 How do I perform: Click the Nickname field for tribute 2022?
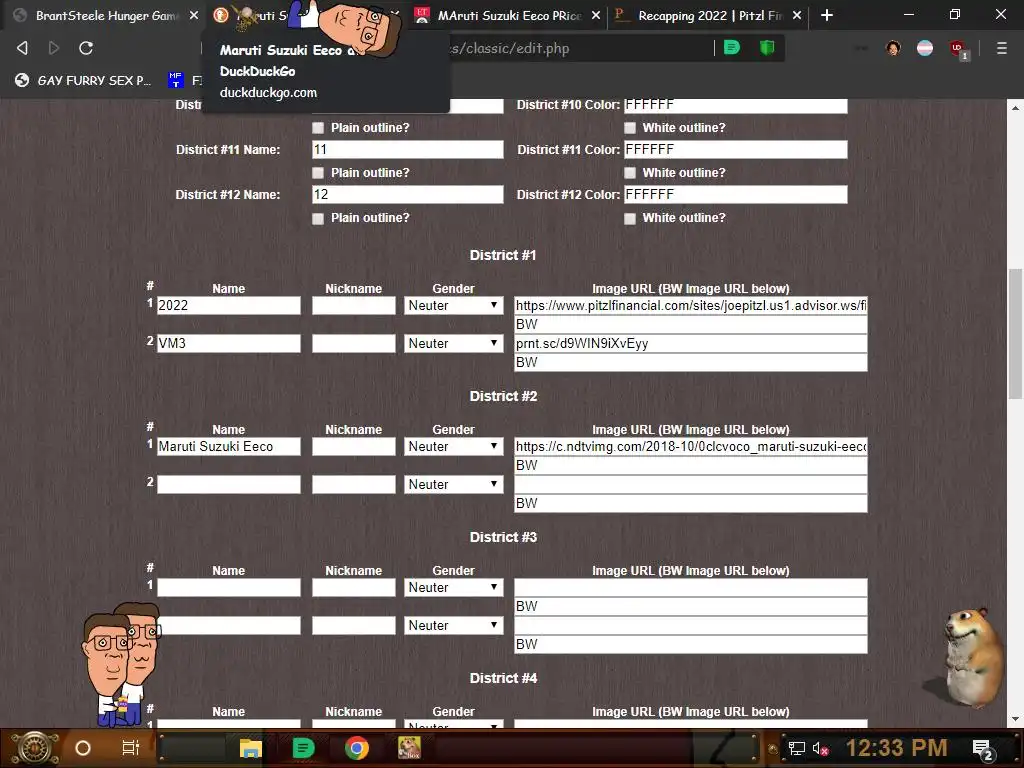(x=354, y=306)
